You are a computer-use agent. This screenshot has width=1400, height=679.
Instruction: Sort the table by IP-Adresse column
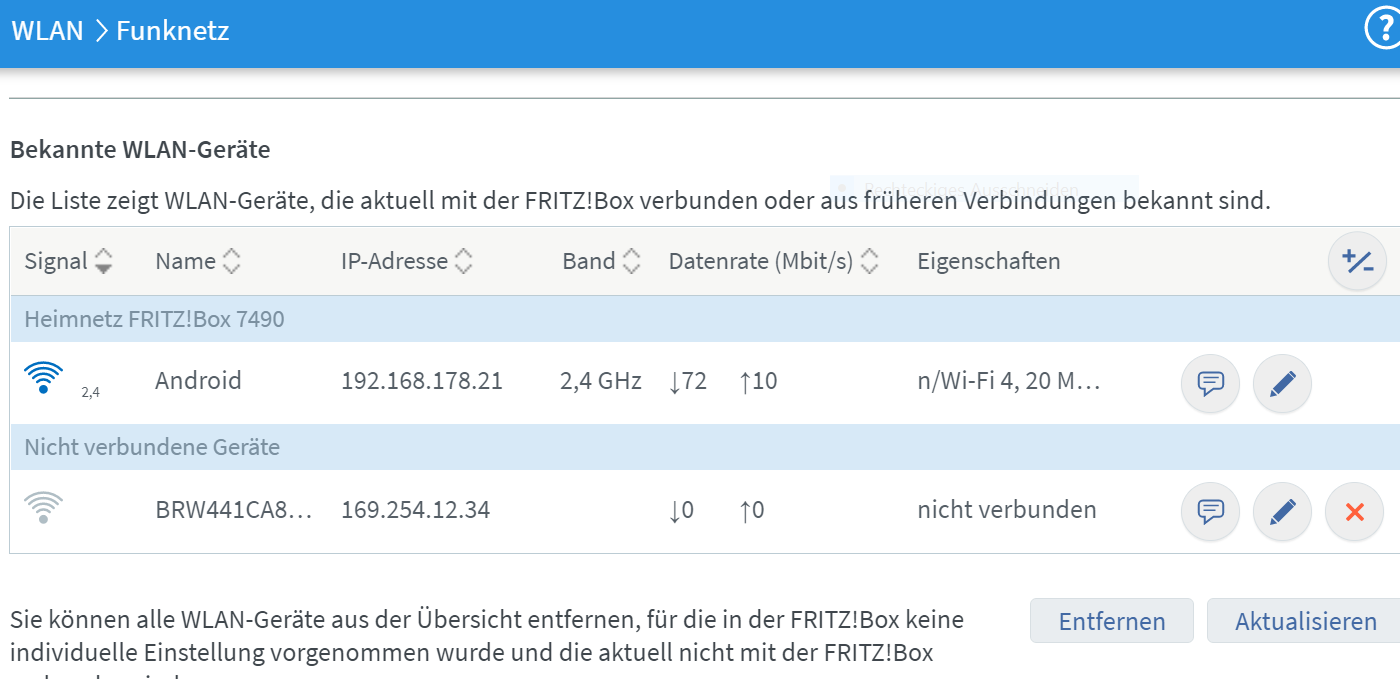(407, 262)
